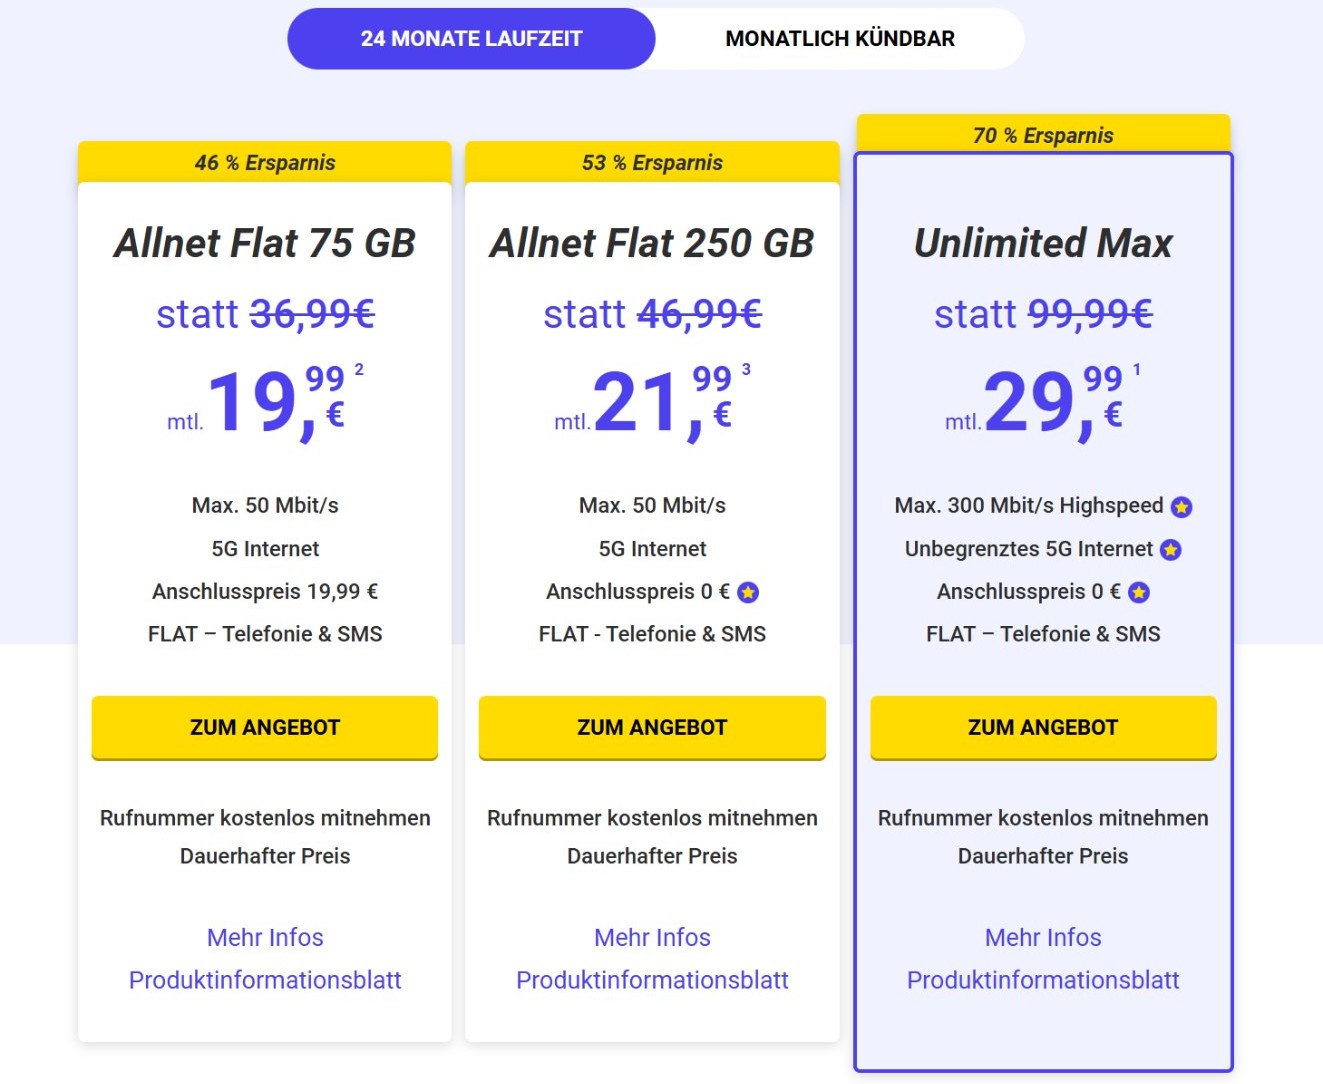1323x1084 pixels.
Task: Open Produktinformationsblatt for Allnet Flat 250 GB
Action: (652, 980)
